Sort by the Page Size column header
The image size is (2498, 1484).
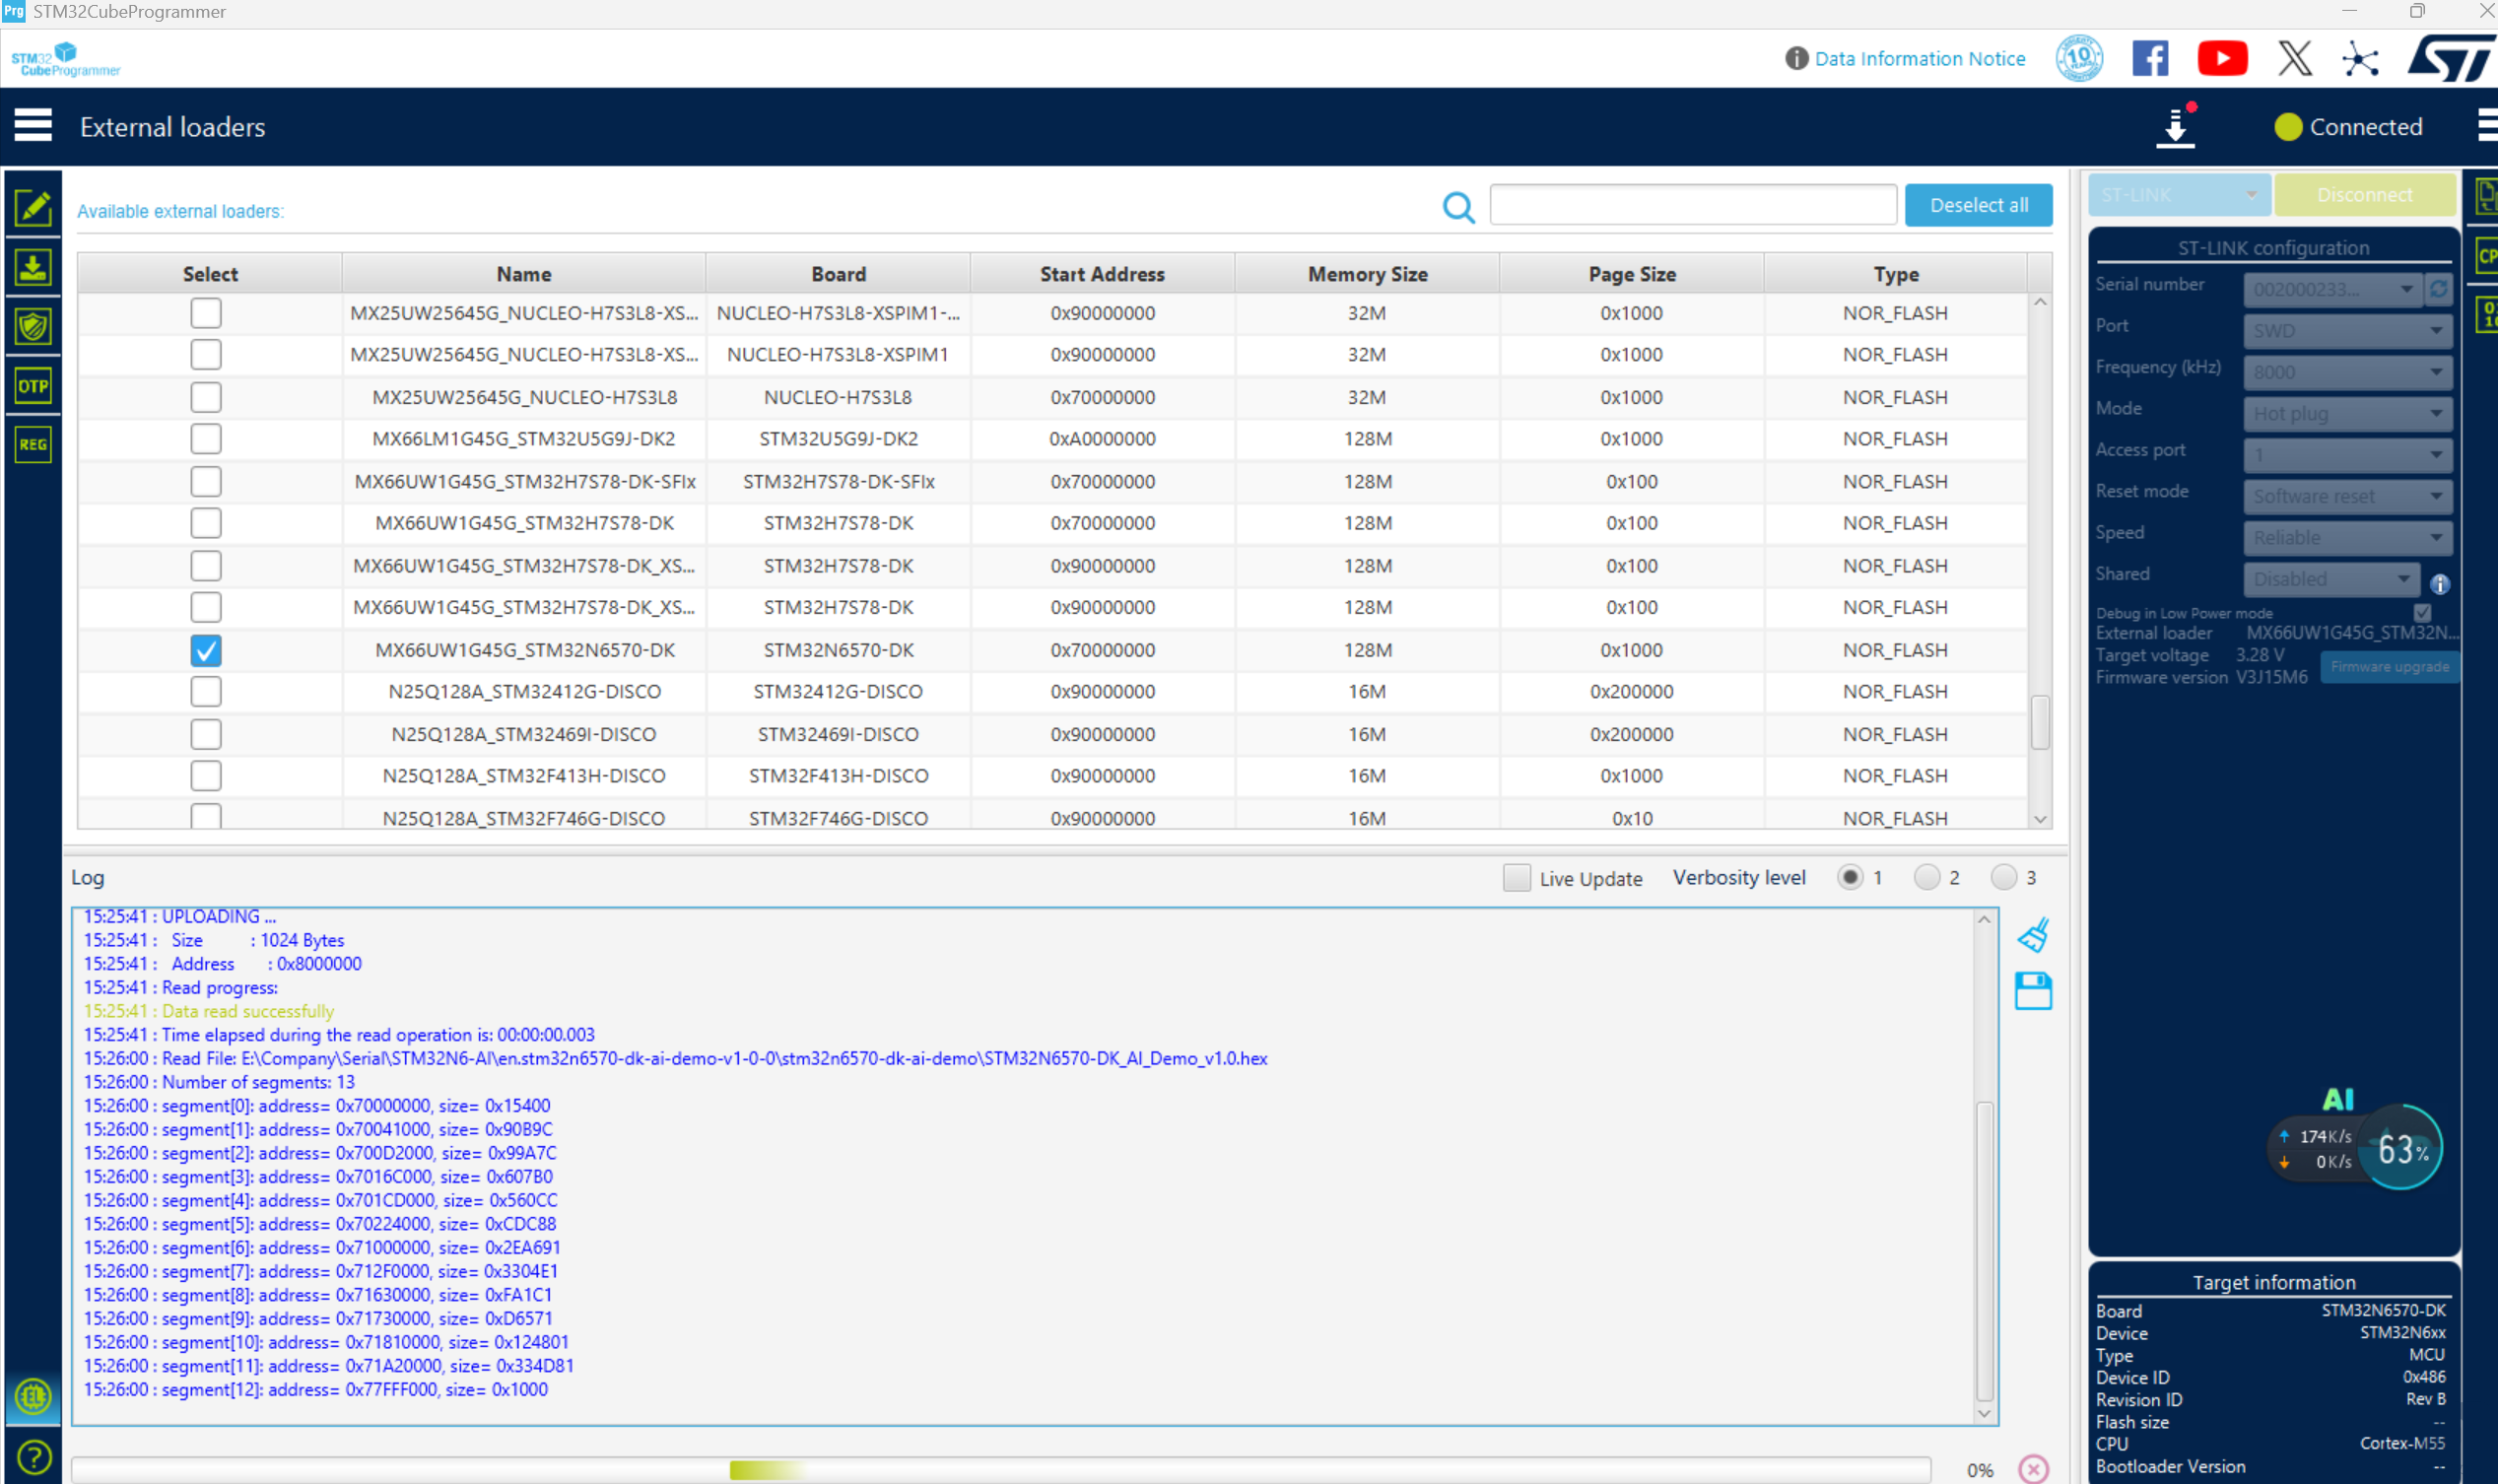[1632, 274]
